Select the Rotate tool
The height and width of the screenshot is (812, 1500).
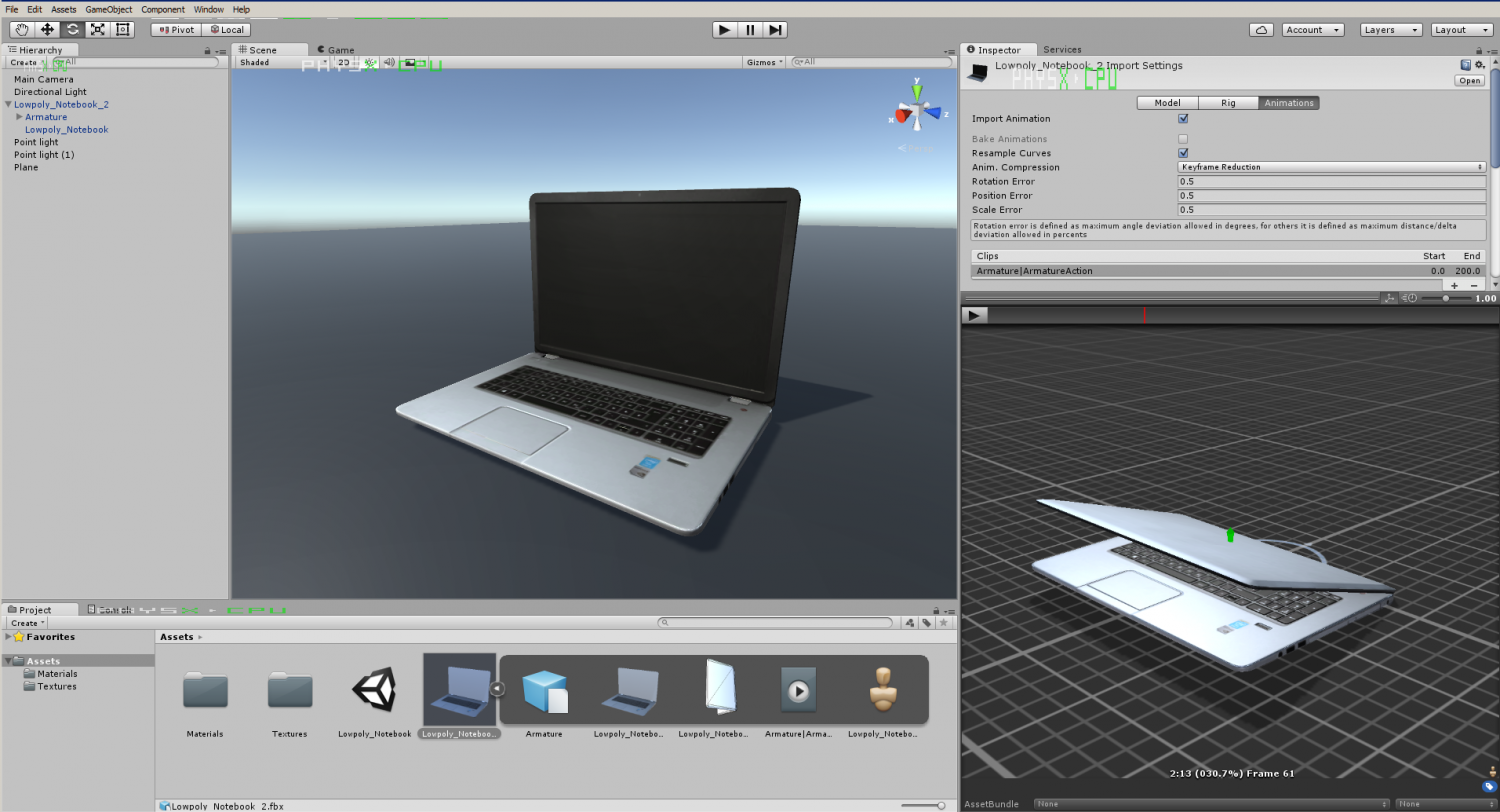72,30
